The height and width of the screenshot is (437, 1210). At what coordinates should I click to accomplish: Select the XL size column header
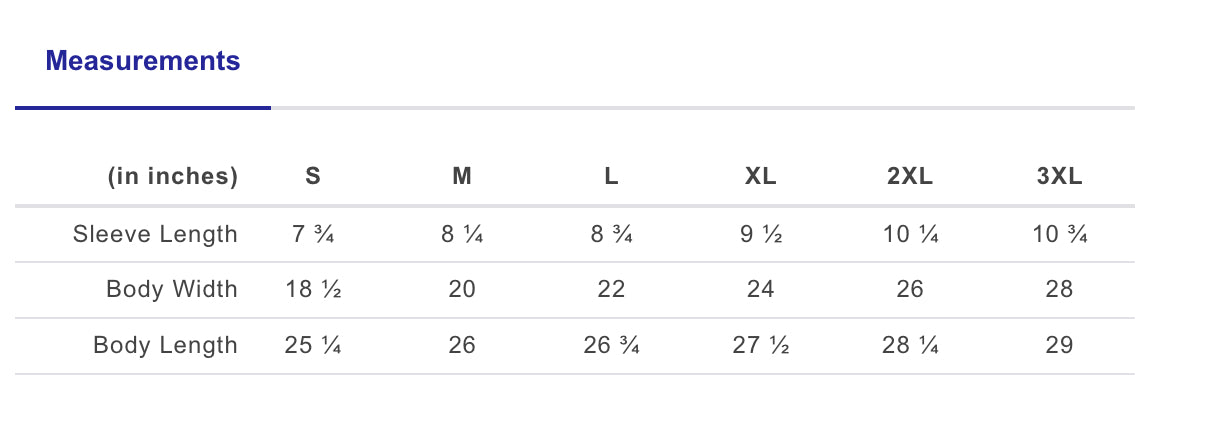(x=760, y=177)
